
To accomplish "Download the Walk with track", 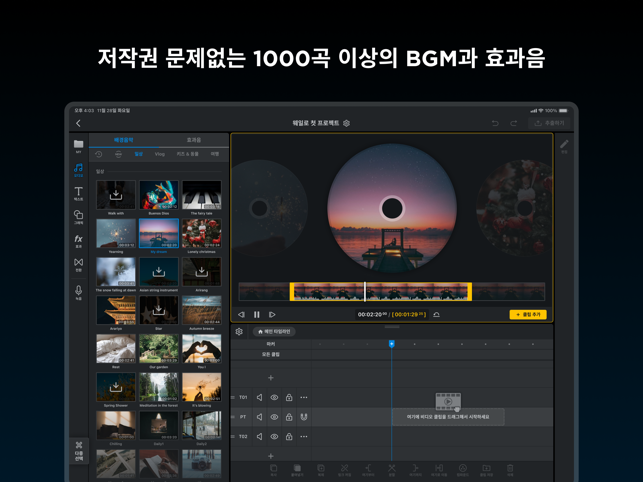I will pos(116,195).
